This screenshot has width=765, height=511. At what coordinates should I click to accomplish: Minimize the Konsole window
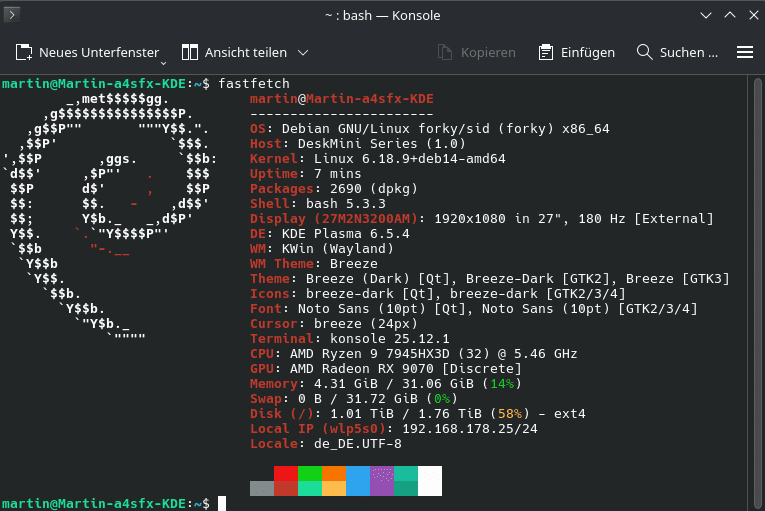705,15
